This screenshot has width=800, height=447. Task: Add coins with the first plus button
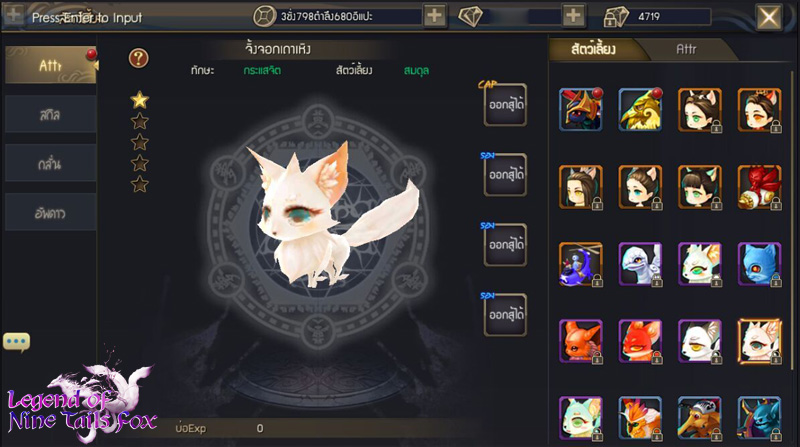[434, 16]
